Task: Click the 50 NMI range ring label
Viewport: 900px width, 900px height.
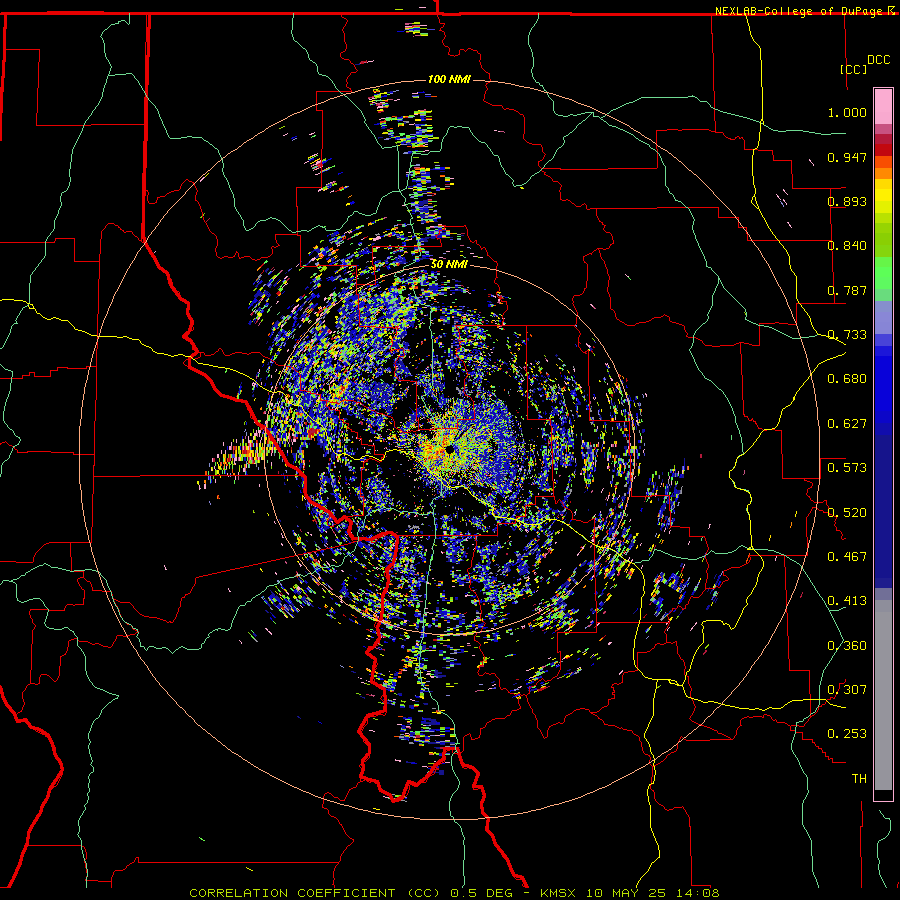Action: [x=449, y=264]
